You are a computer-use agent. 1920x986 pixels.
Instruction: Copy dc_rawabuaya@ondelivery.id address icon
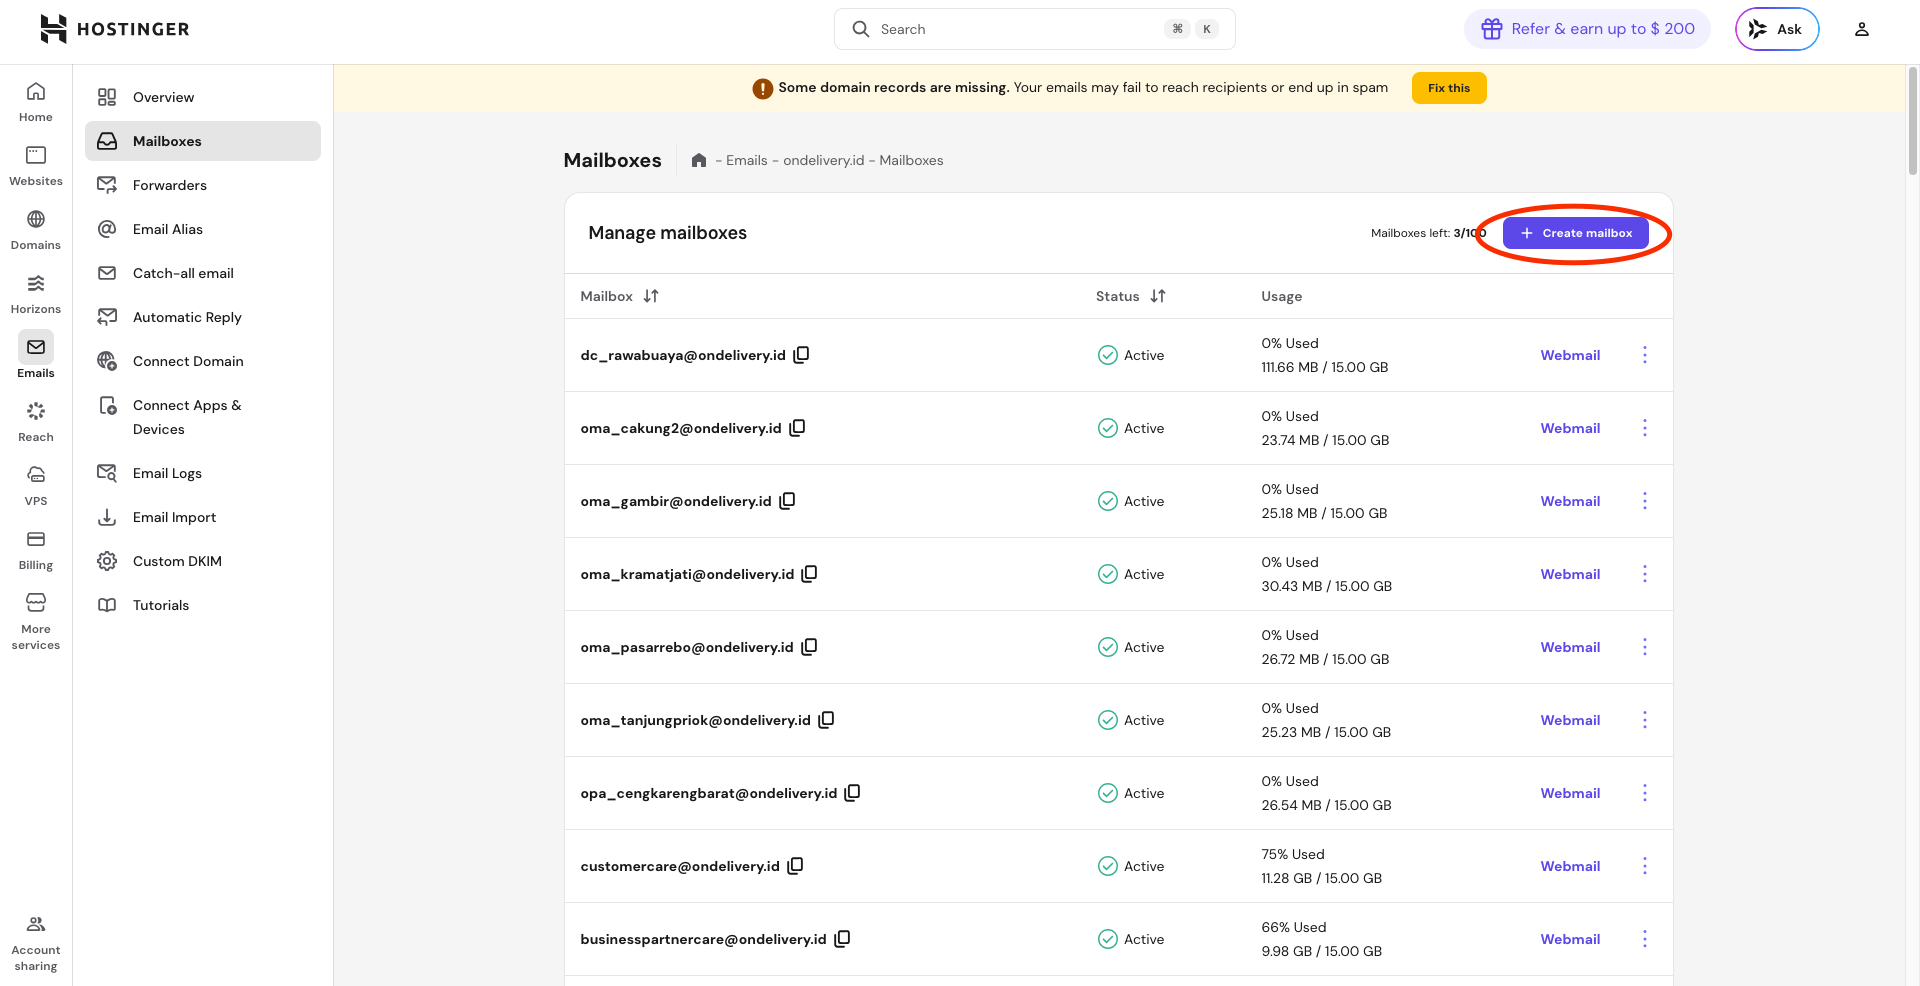click(801, 355)
